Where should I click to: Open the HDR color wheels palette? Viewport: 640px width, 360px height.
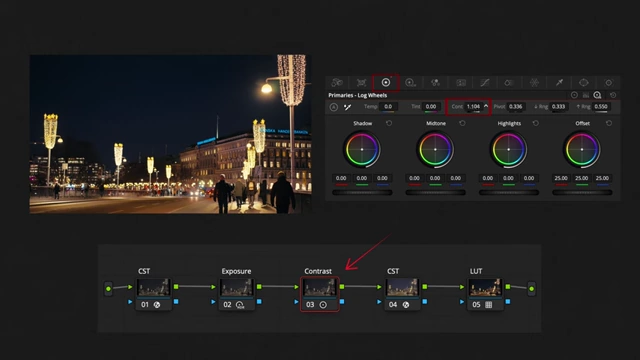pos(410,83)
